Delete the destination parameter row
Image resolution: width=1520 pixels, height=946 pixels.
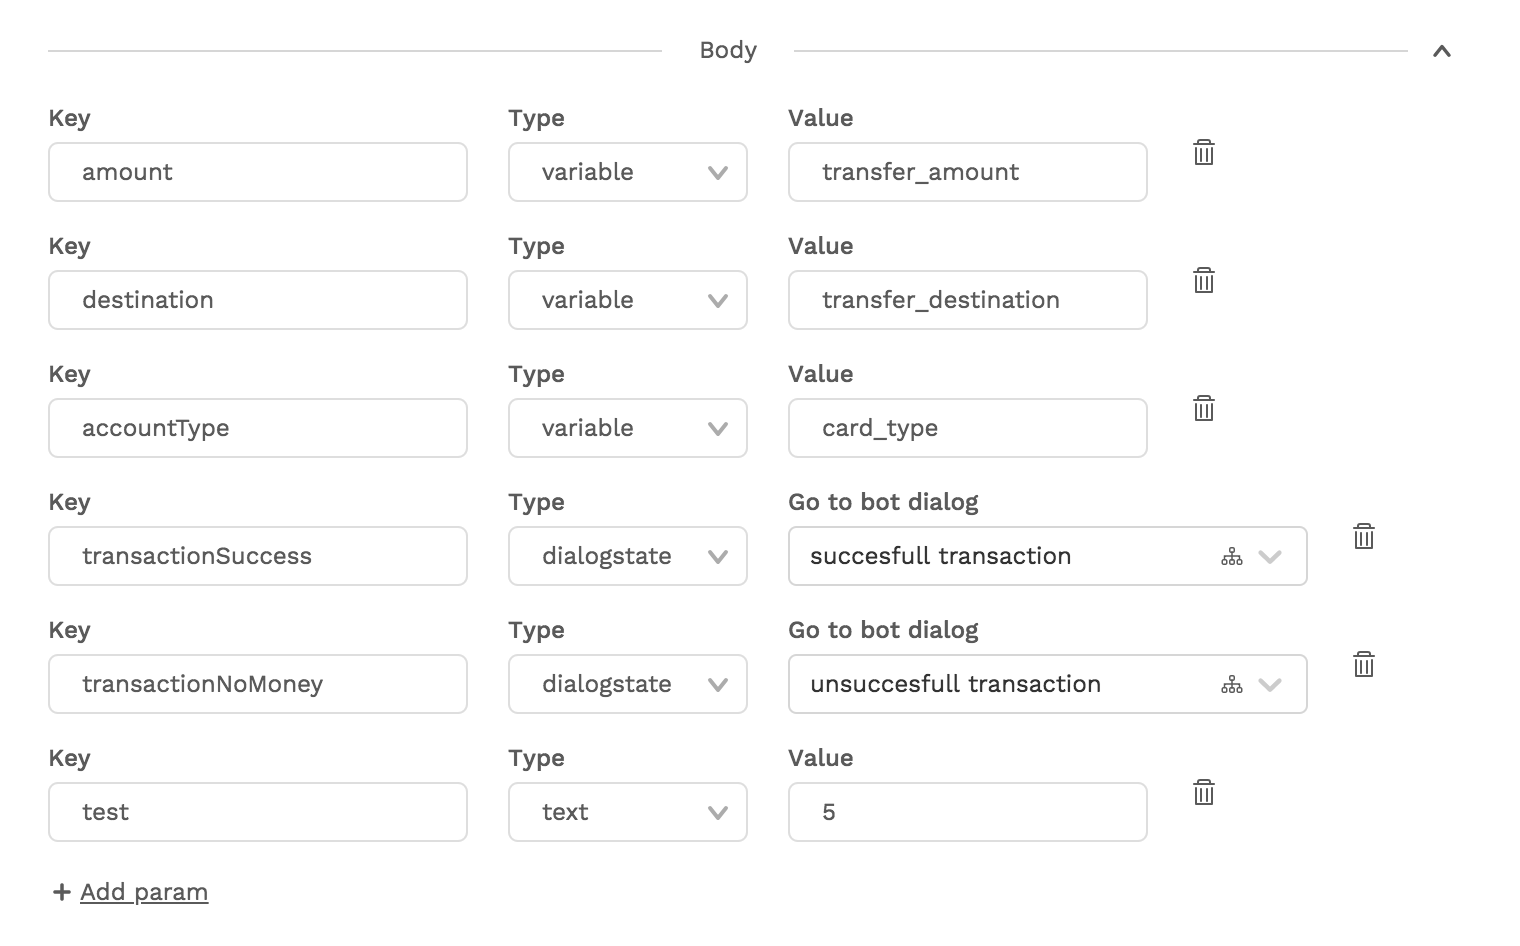(x=1204, y=280)
